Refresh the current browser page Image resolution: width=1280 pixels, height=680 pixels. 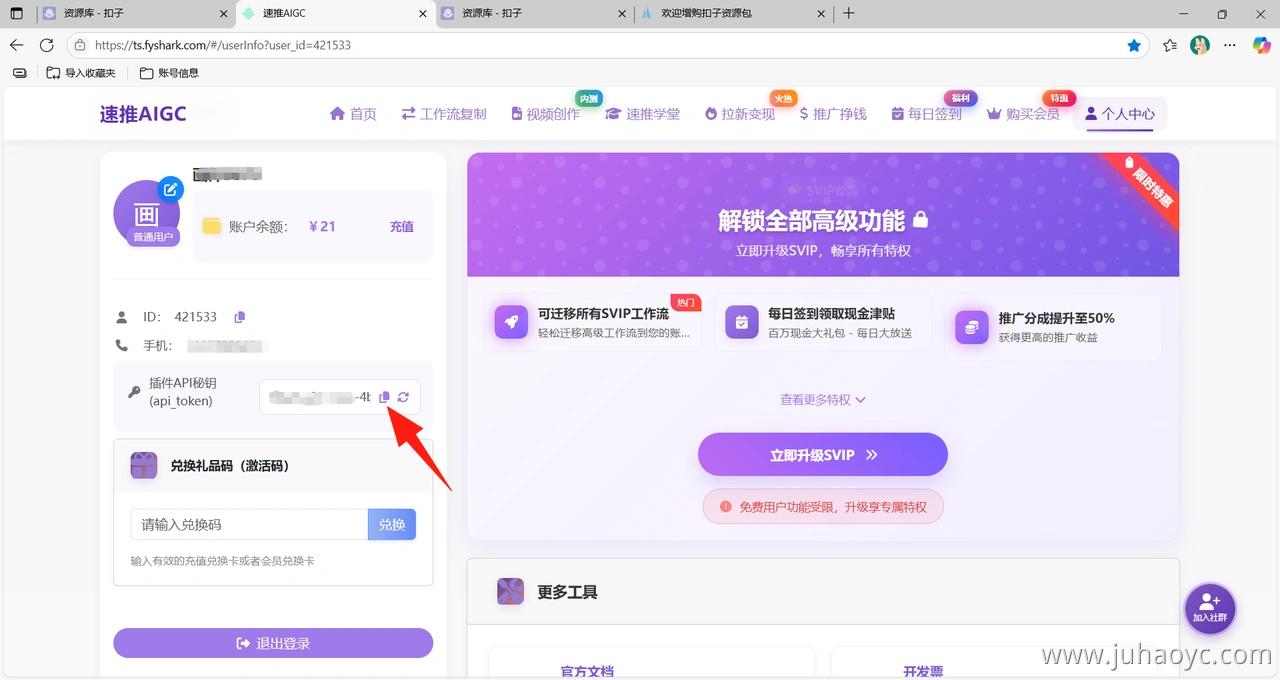pyautogui.click(x=46, y=45)
